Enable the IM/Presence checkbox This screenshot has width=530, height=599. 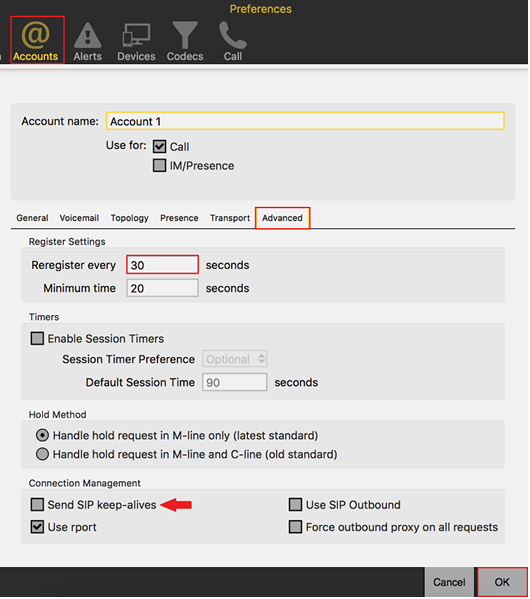click(159, 166)
